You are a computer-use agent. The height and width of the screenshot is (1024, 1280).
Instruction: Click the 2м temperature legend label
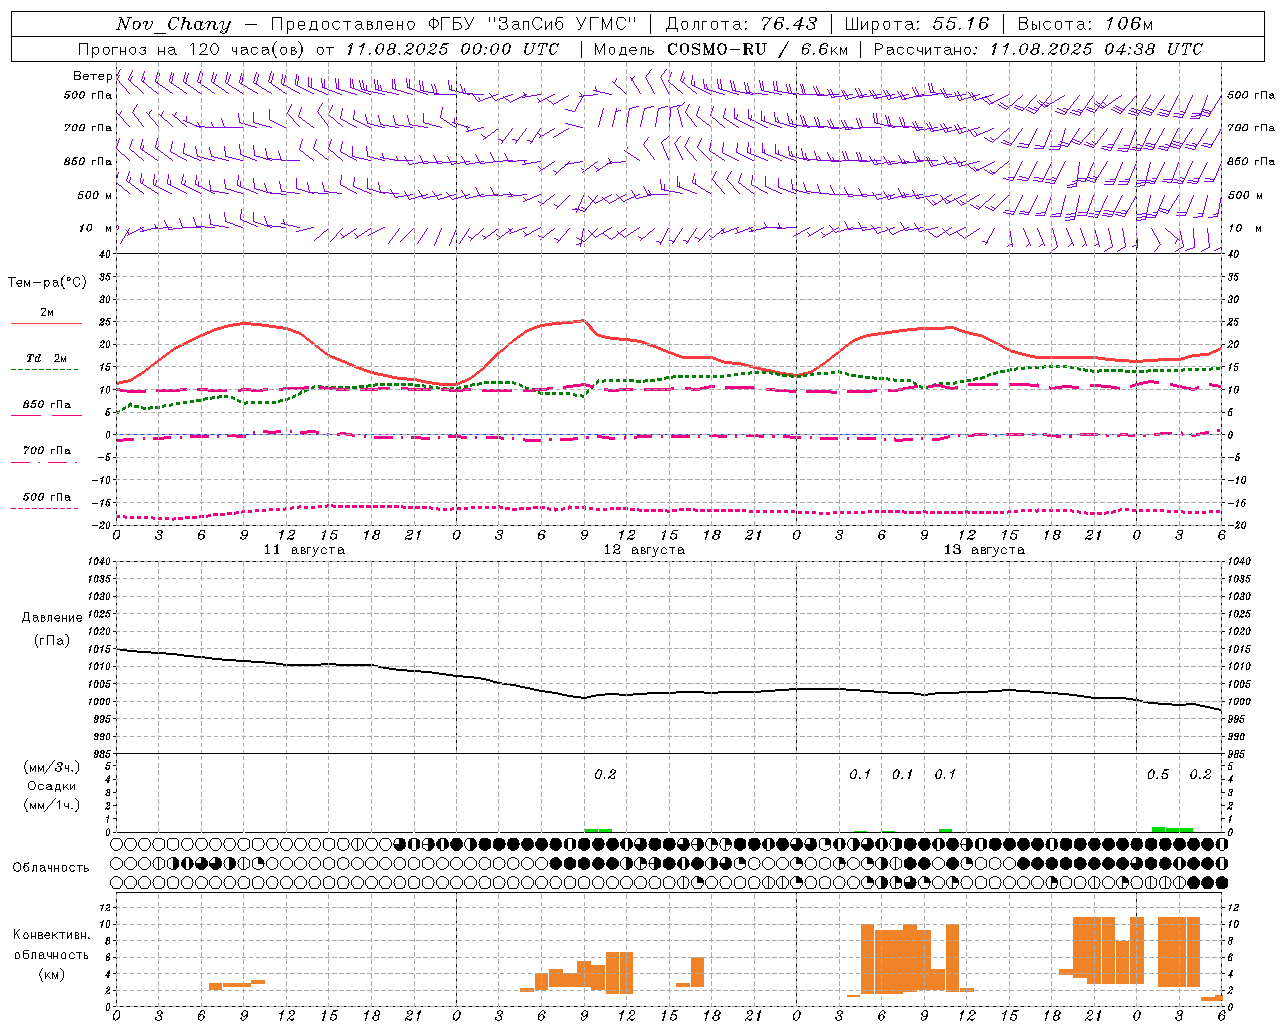click(x=47, y=312)
